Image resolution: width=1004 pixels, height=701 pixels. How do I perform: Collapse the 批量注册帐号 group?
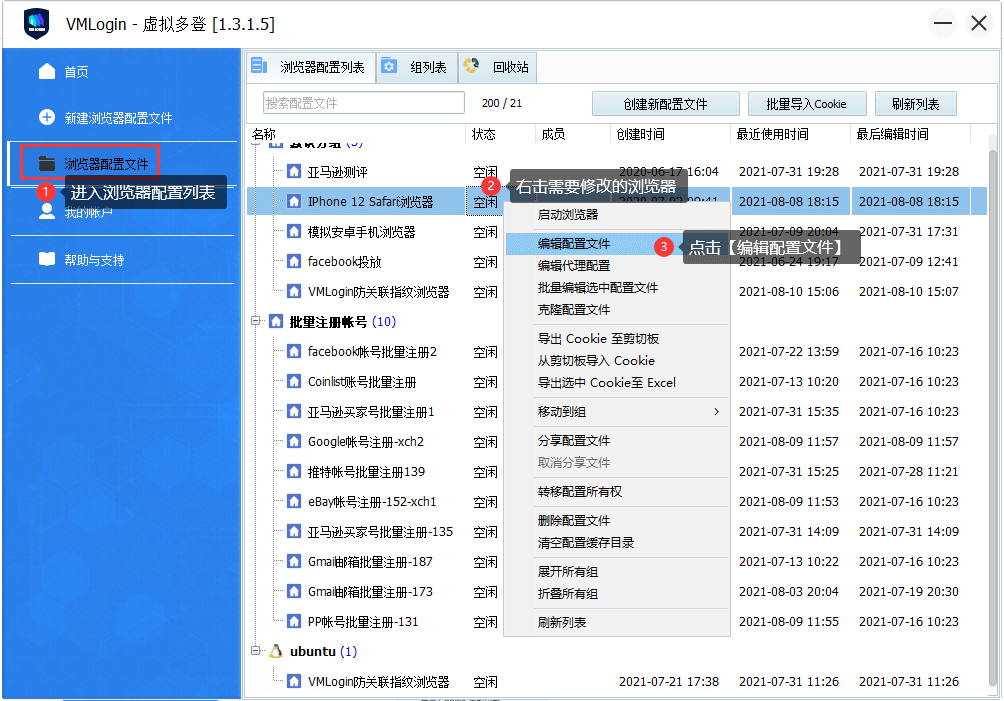pos(255,321)
